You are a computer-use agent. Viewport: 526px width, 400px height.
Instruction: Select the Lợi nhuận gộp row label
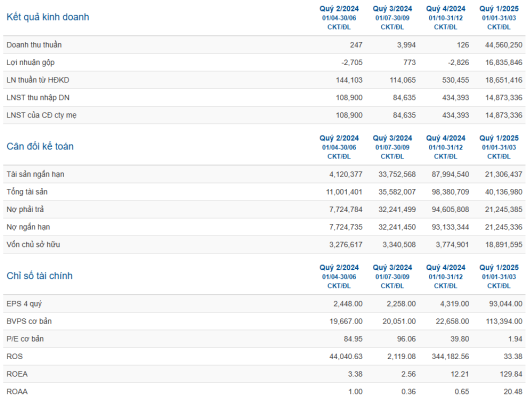tap(30, 62)
